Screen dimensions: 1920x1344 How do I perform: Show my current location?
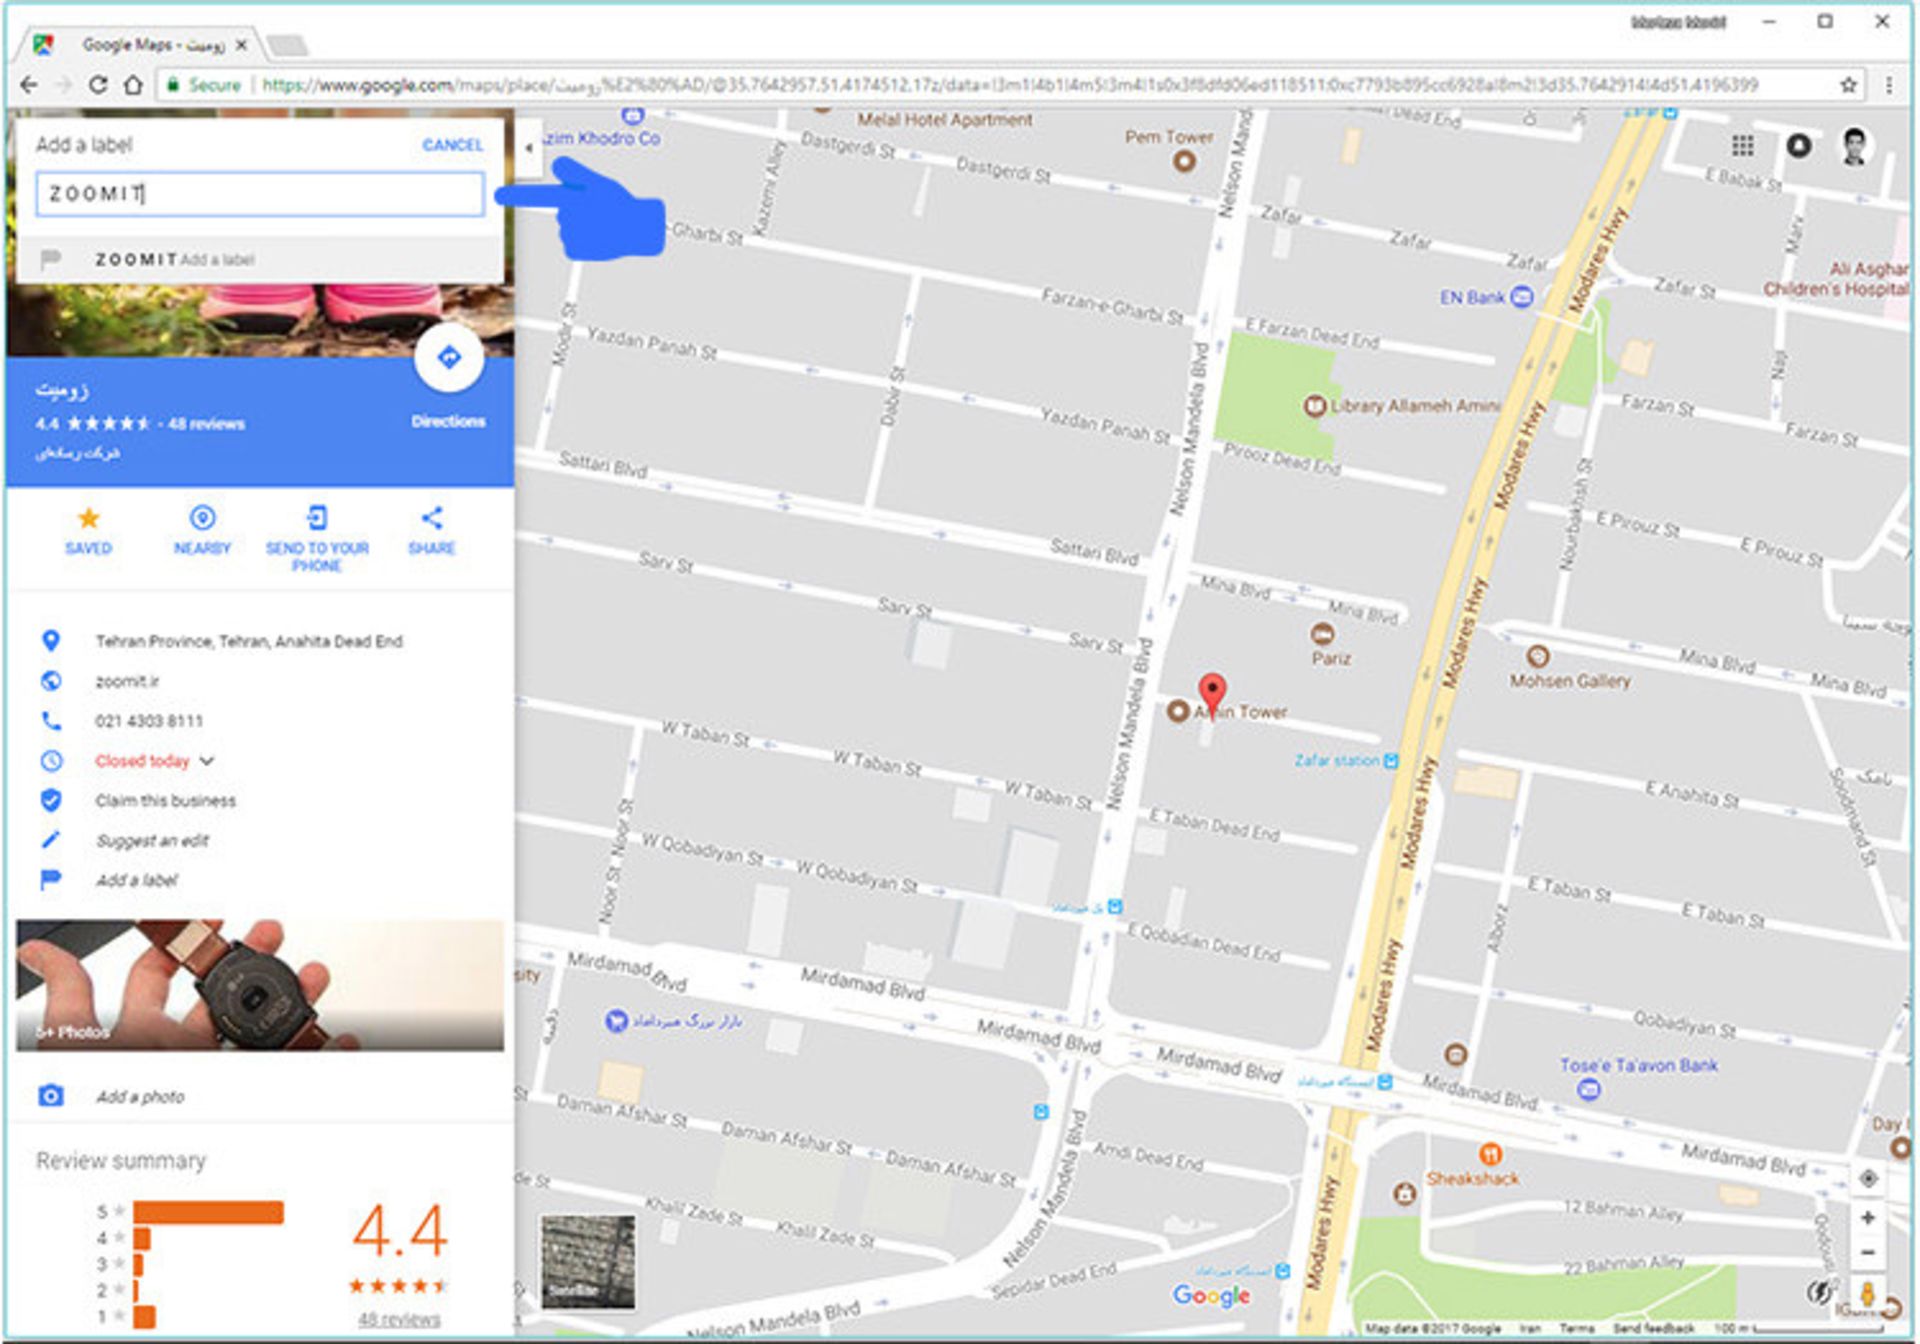(x=1867, y=1179)
